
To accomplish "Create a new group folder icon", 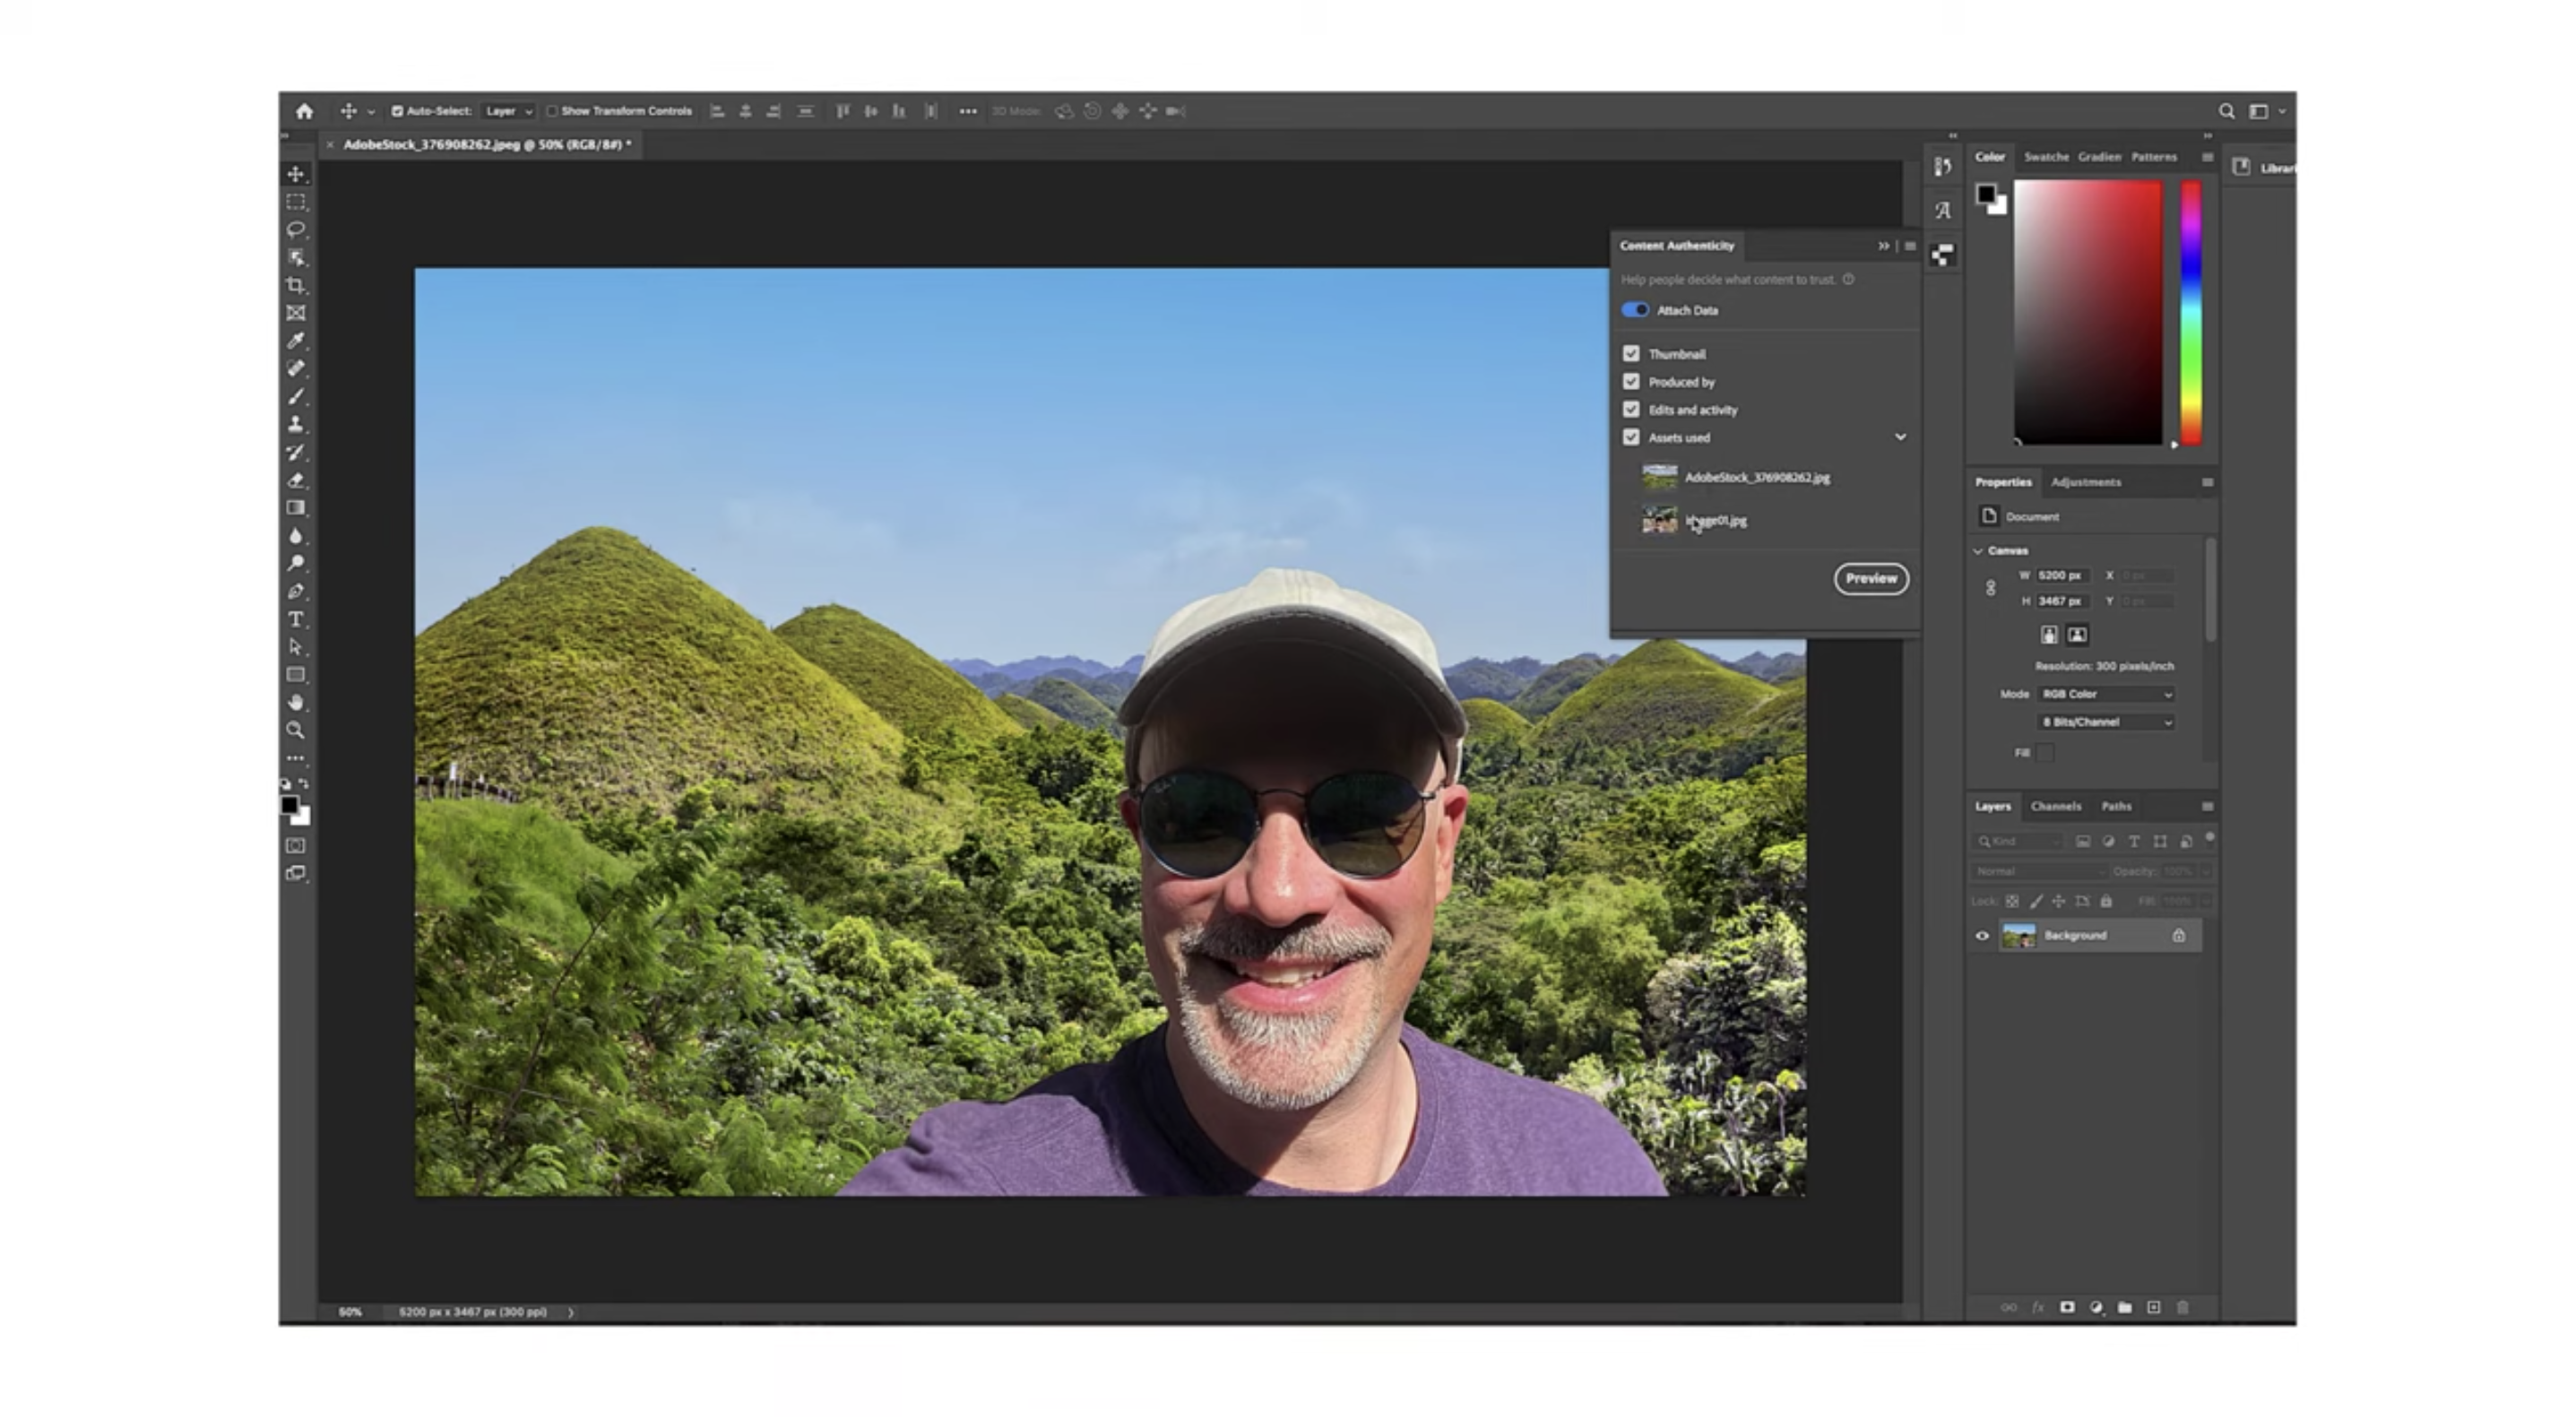I will [x=2125, y=1307].
